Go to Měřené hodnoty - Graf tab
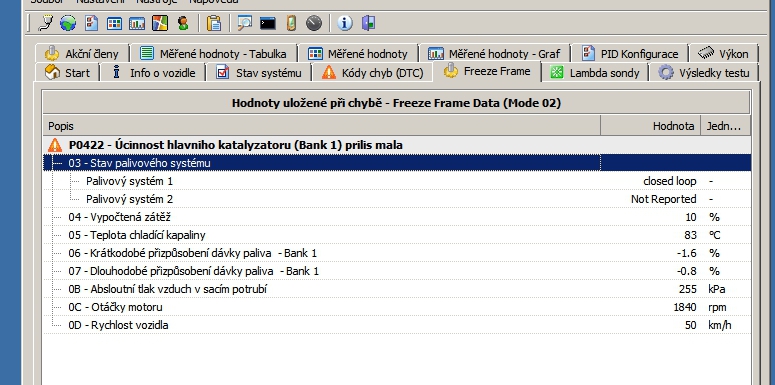The width and height of the screenshot is (775, 385). (x=494, y=53)
